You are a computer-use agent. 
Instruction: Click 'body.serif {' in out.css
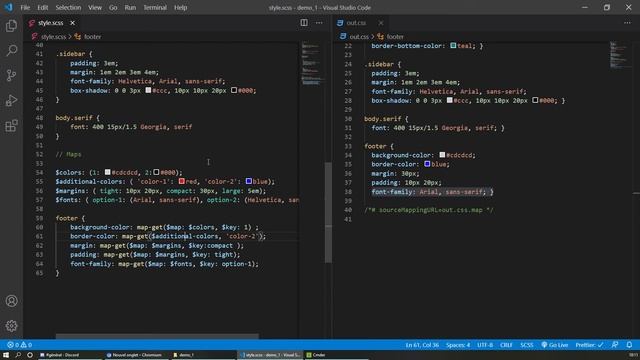click(386, 119)
